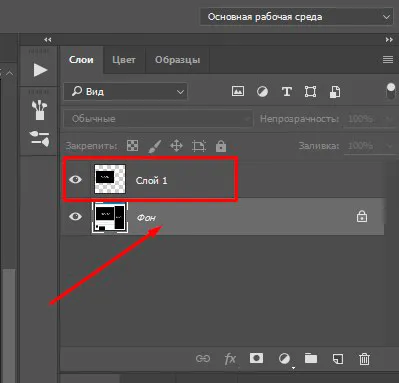The width and height of the screenshot is (399, 383).
Task: Lock all padlock icon beside Закрепить
Action: click(221, 146)
